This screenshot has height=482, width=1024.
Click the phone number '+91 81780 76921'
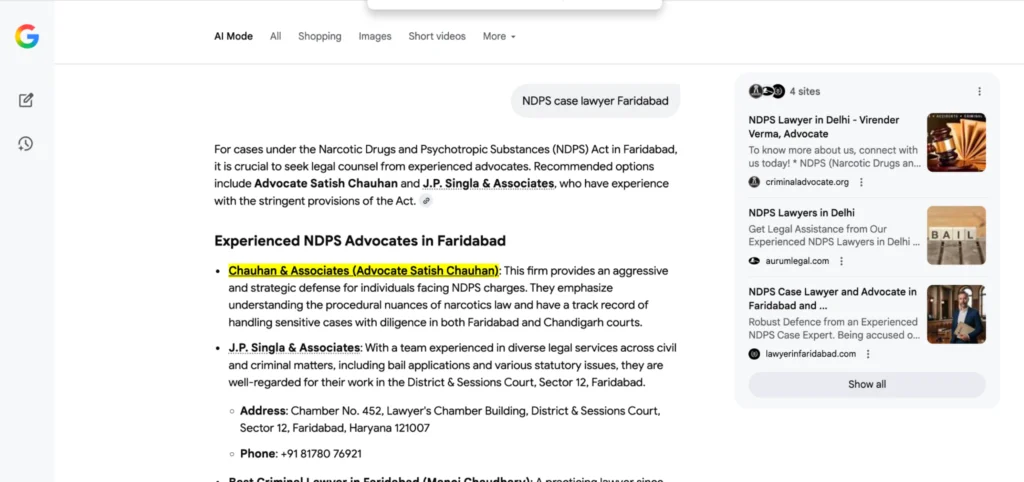click(321, 454)
